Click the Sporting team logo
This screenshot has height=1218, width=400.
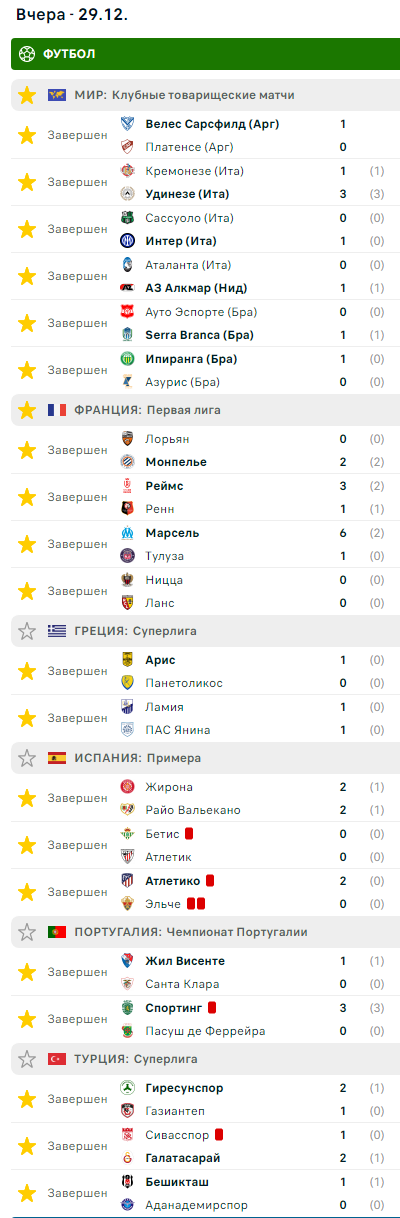pos(127,1007)
